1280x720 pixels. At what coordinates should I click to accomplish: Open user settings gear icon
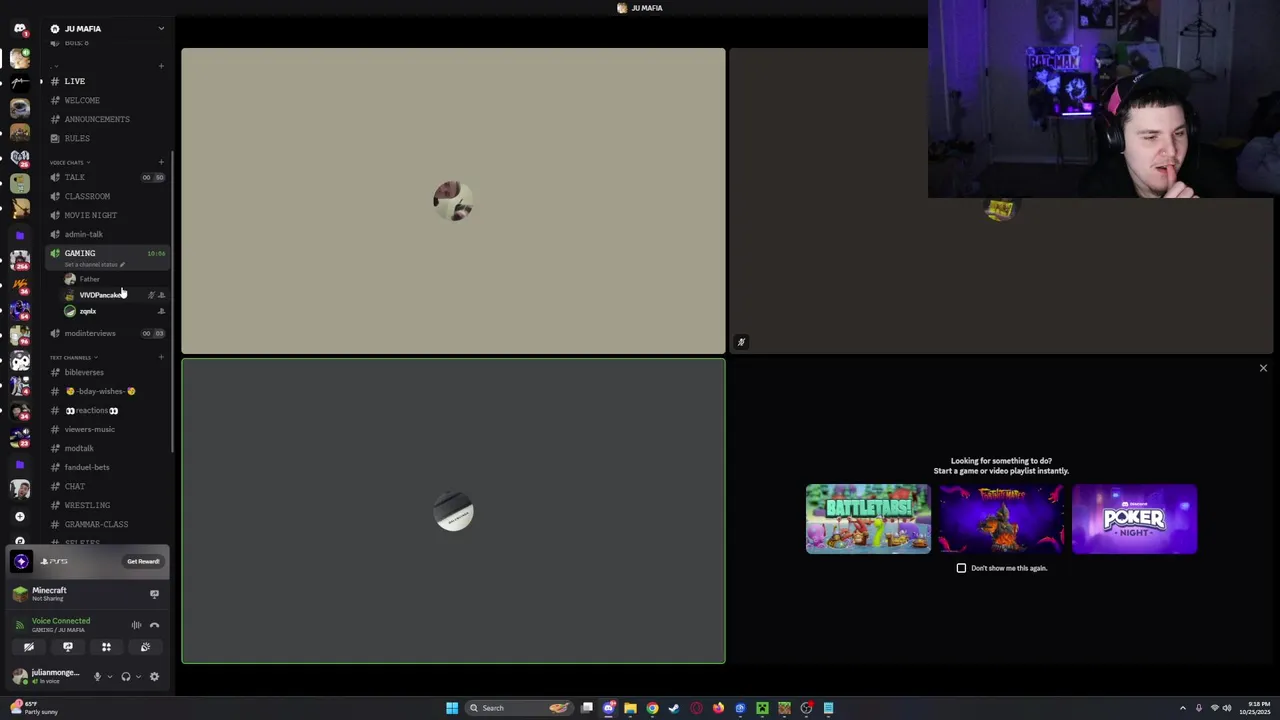[154, 677]
